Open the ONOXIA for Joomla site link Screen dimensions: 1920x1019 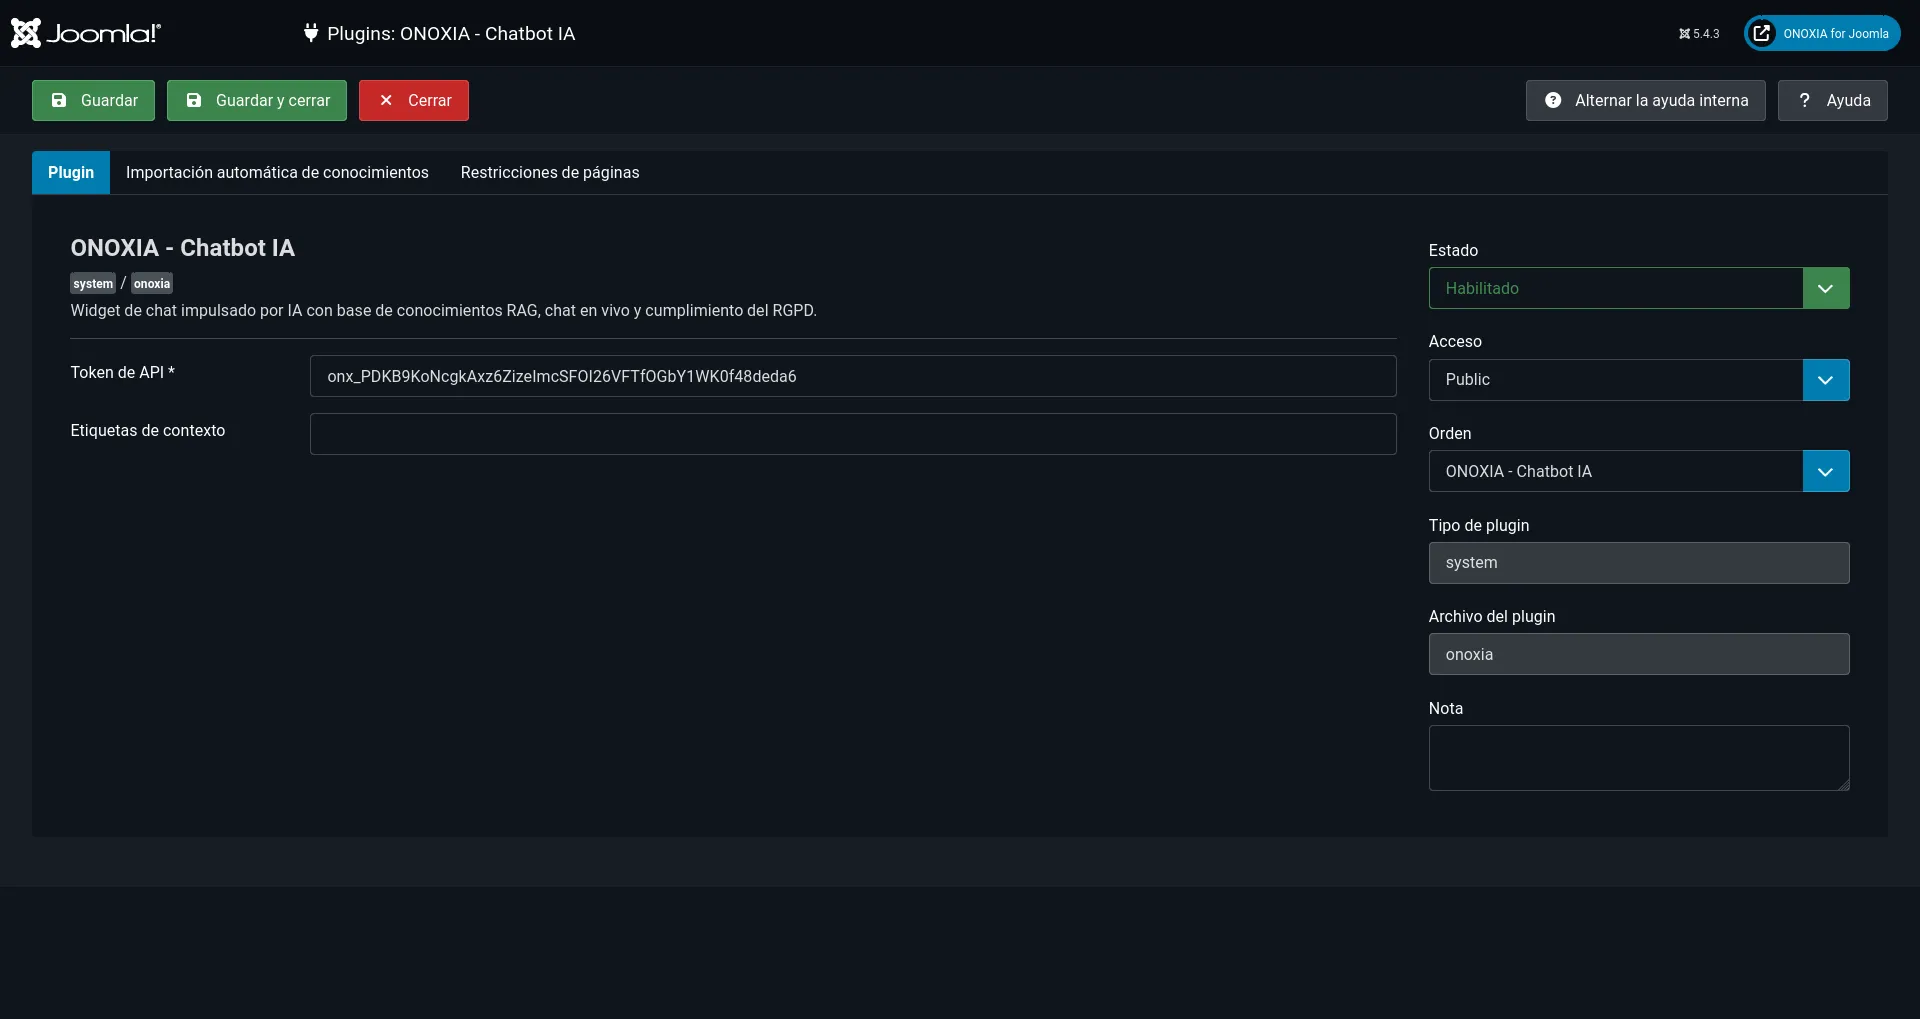[1822, 33]
